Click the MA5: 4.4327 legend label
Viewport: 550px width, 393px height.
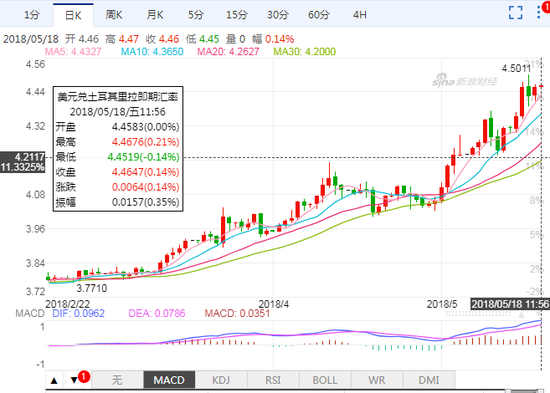click(73, 52)
